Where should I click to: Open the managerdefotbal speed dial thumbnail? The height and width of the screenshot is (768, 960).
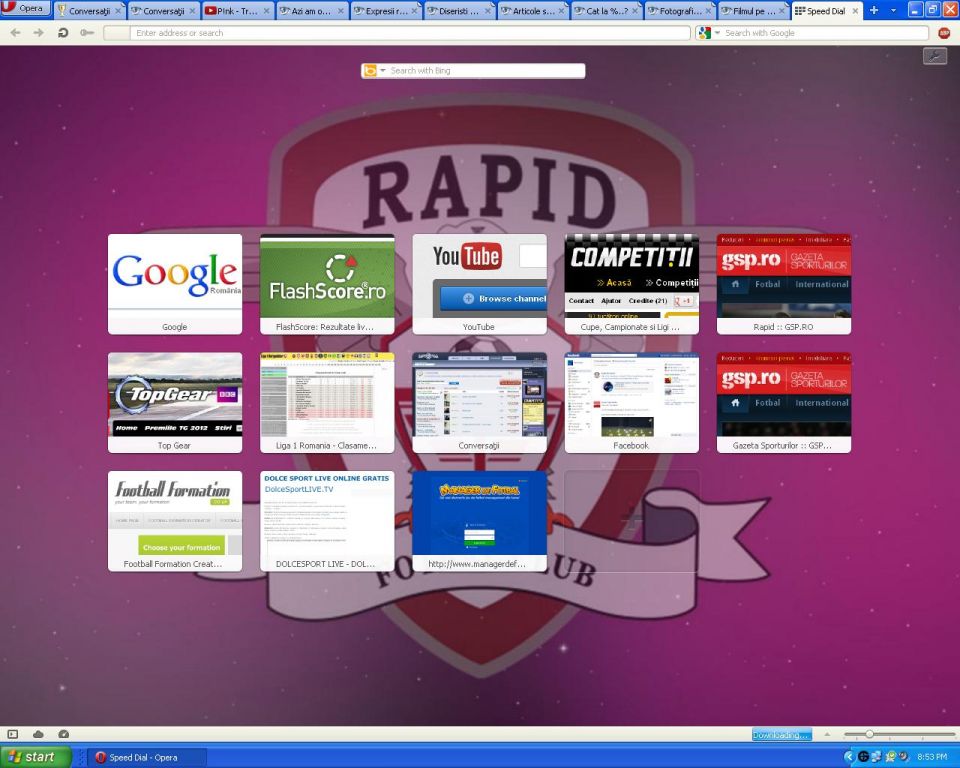pyautogui.click(x=479, y=521)
